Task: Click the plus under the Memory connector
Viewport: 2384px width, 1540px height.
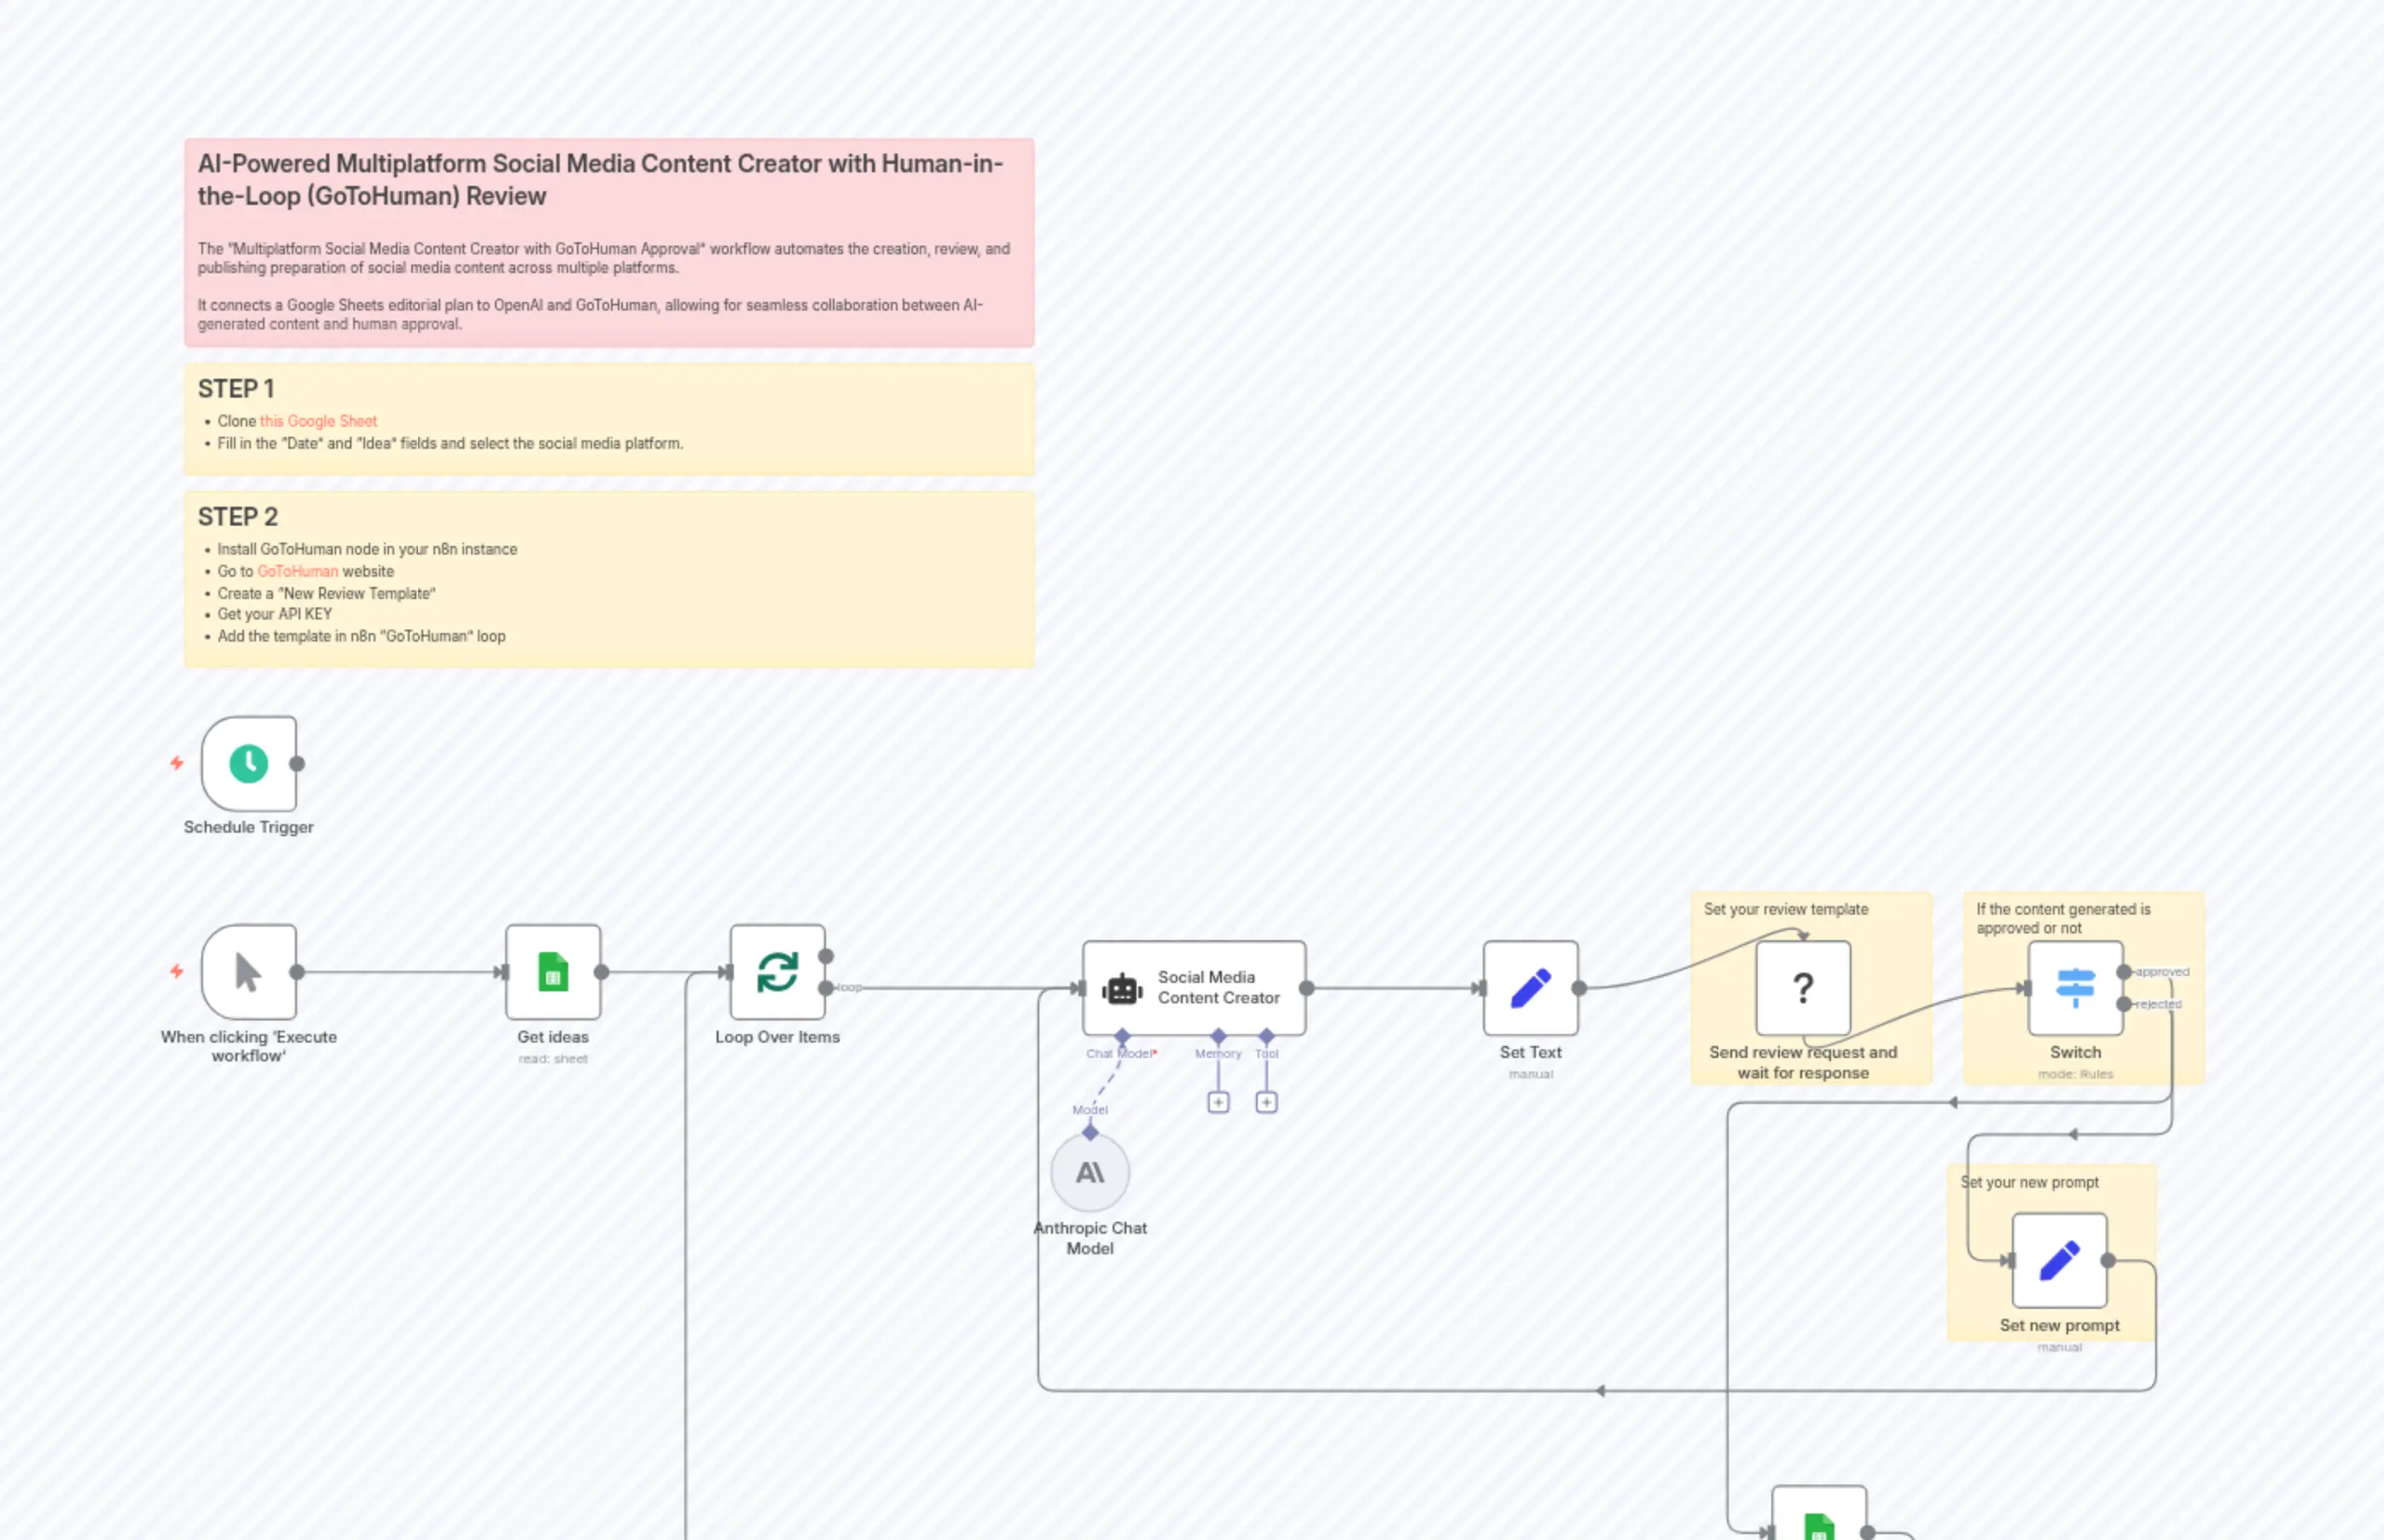Action: coord(1218,1101)
